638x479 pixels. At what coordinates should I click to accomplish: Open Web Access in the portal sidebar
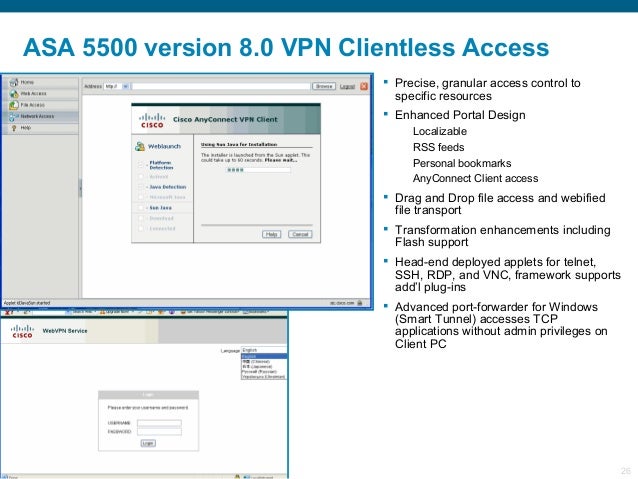[x=40, y=94]
